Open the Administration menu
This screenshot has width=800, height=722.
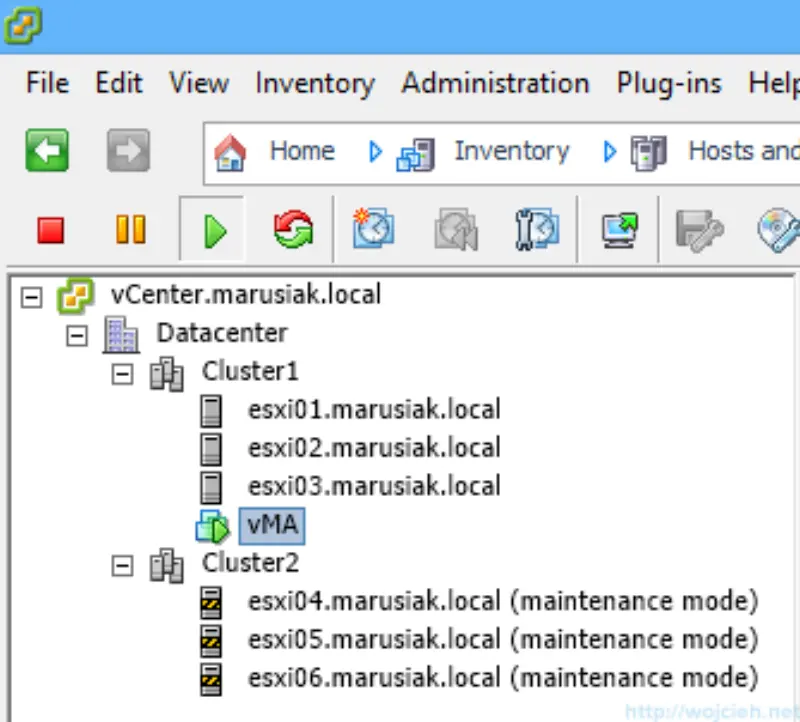(x=494, y=84)
